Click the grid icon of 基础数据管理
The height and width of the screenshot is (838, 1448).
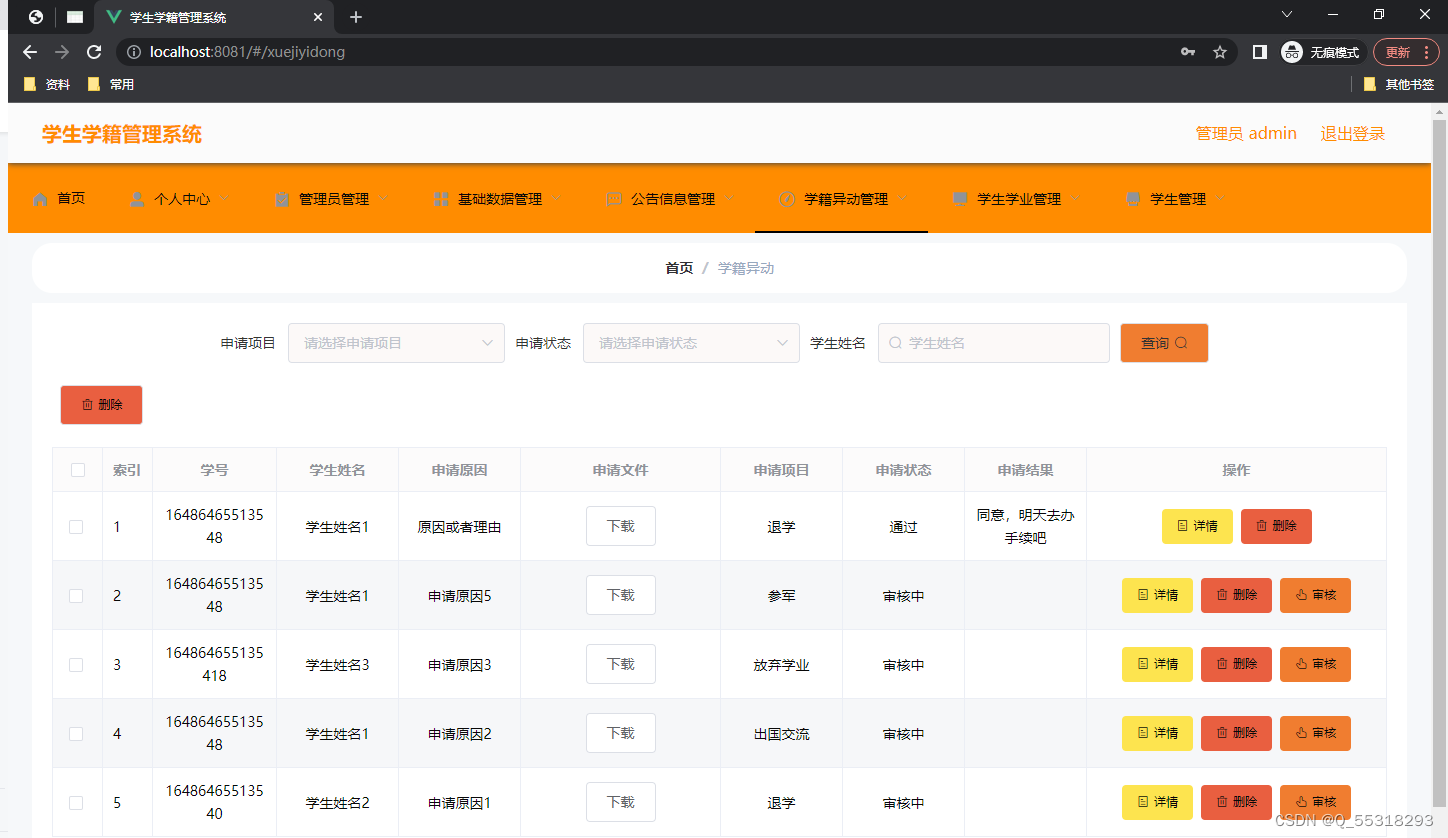441,199
